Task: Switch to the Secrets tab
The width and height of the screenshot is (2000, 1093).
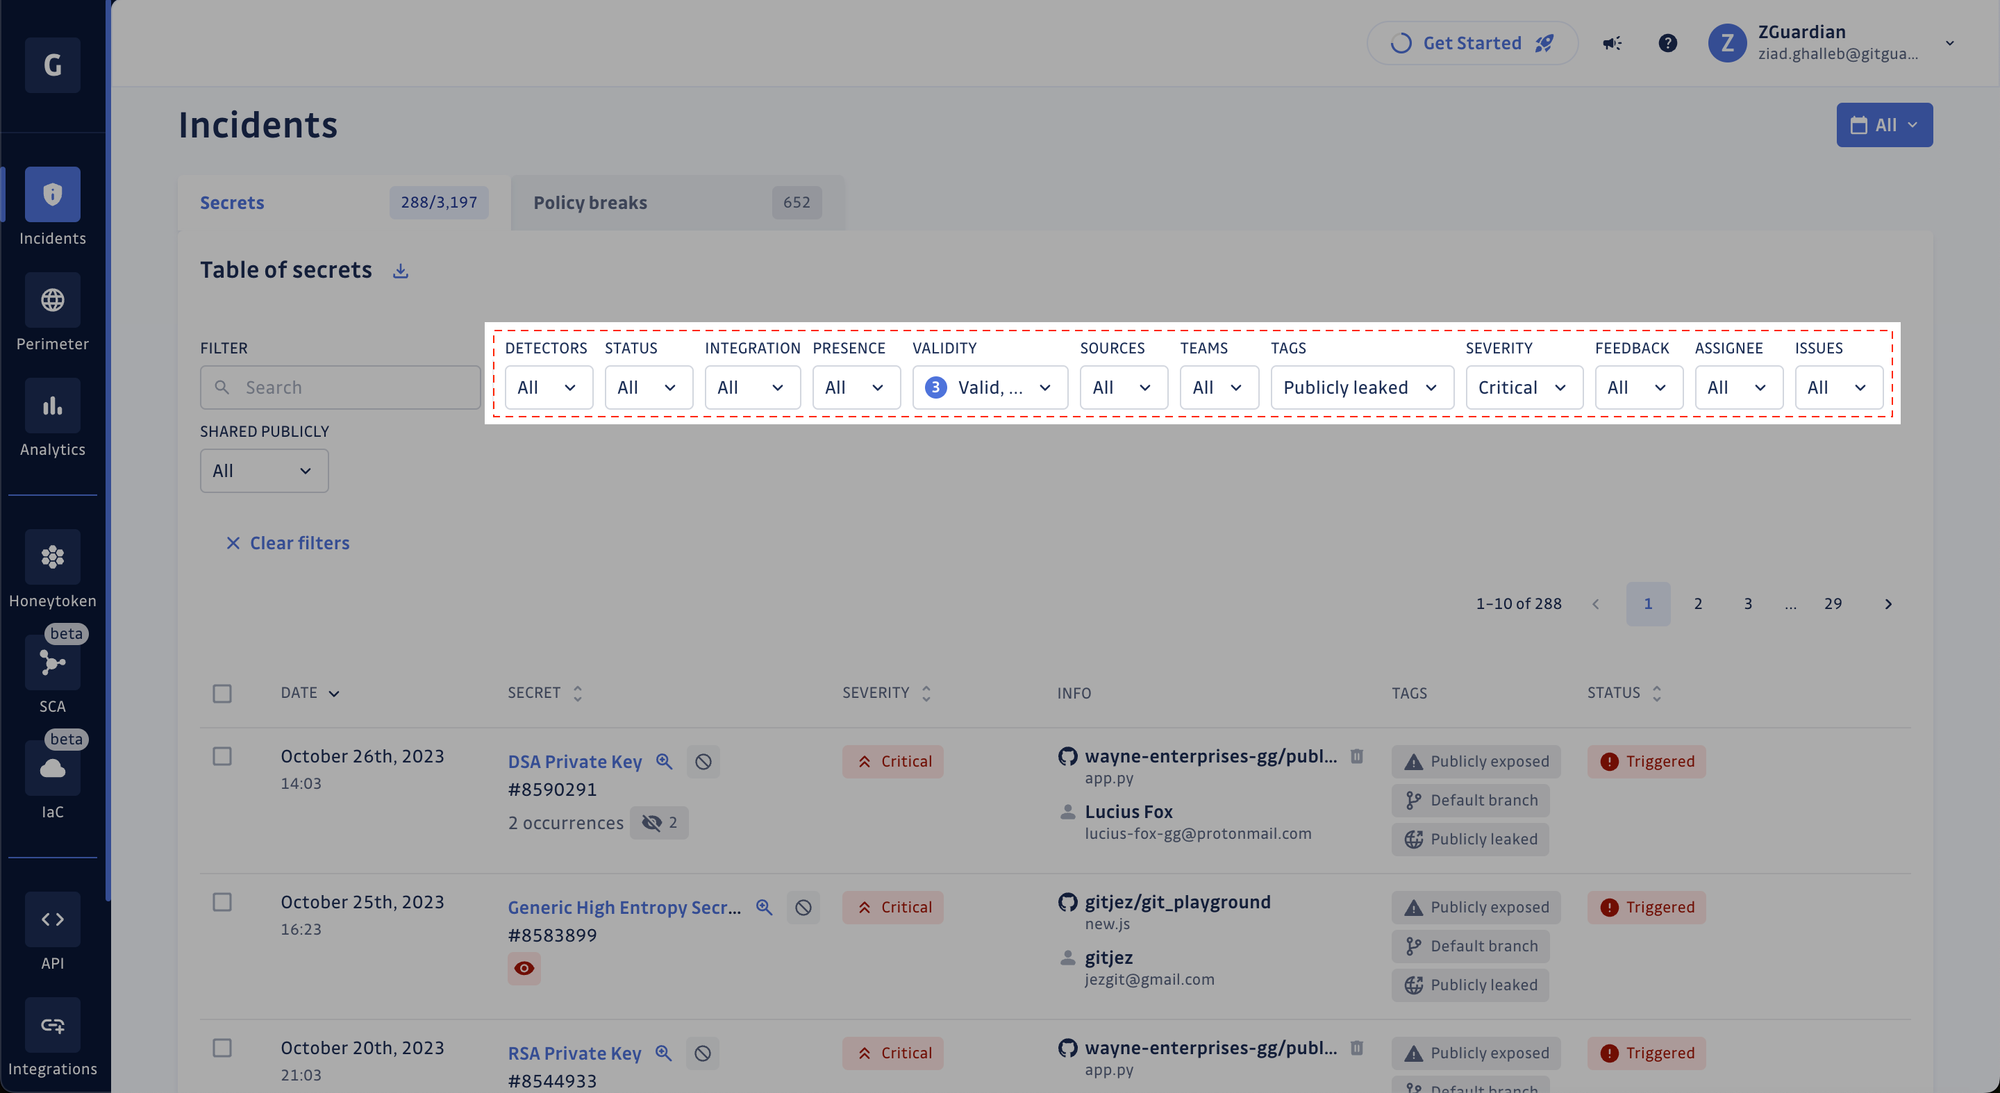Action: click(230, 202)
